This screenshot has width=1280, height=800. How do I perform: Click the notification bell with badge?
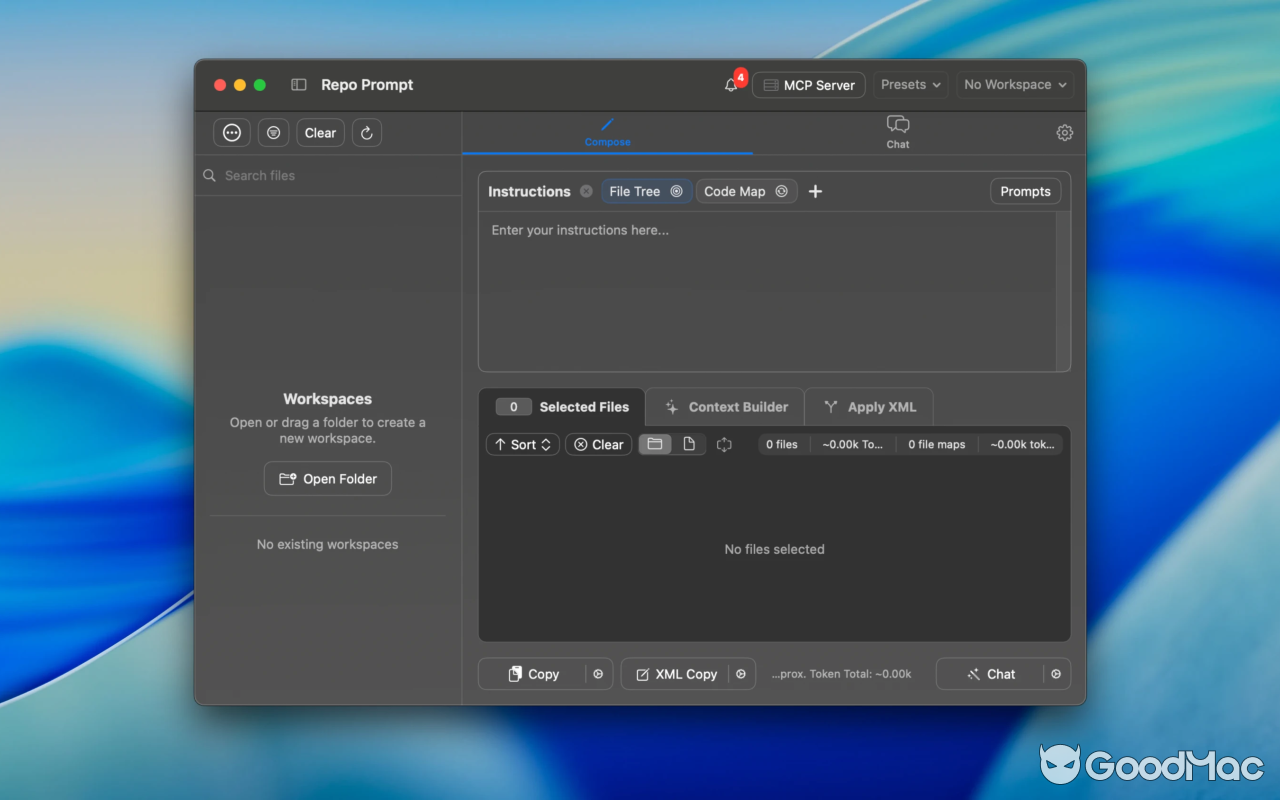[731, 85]
